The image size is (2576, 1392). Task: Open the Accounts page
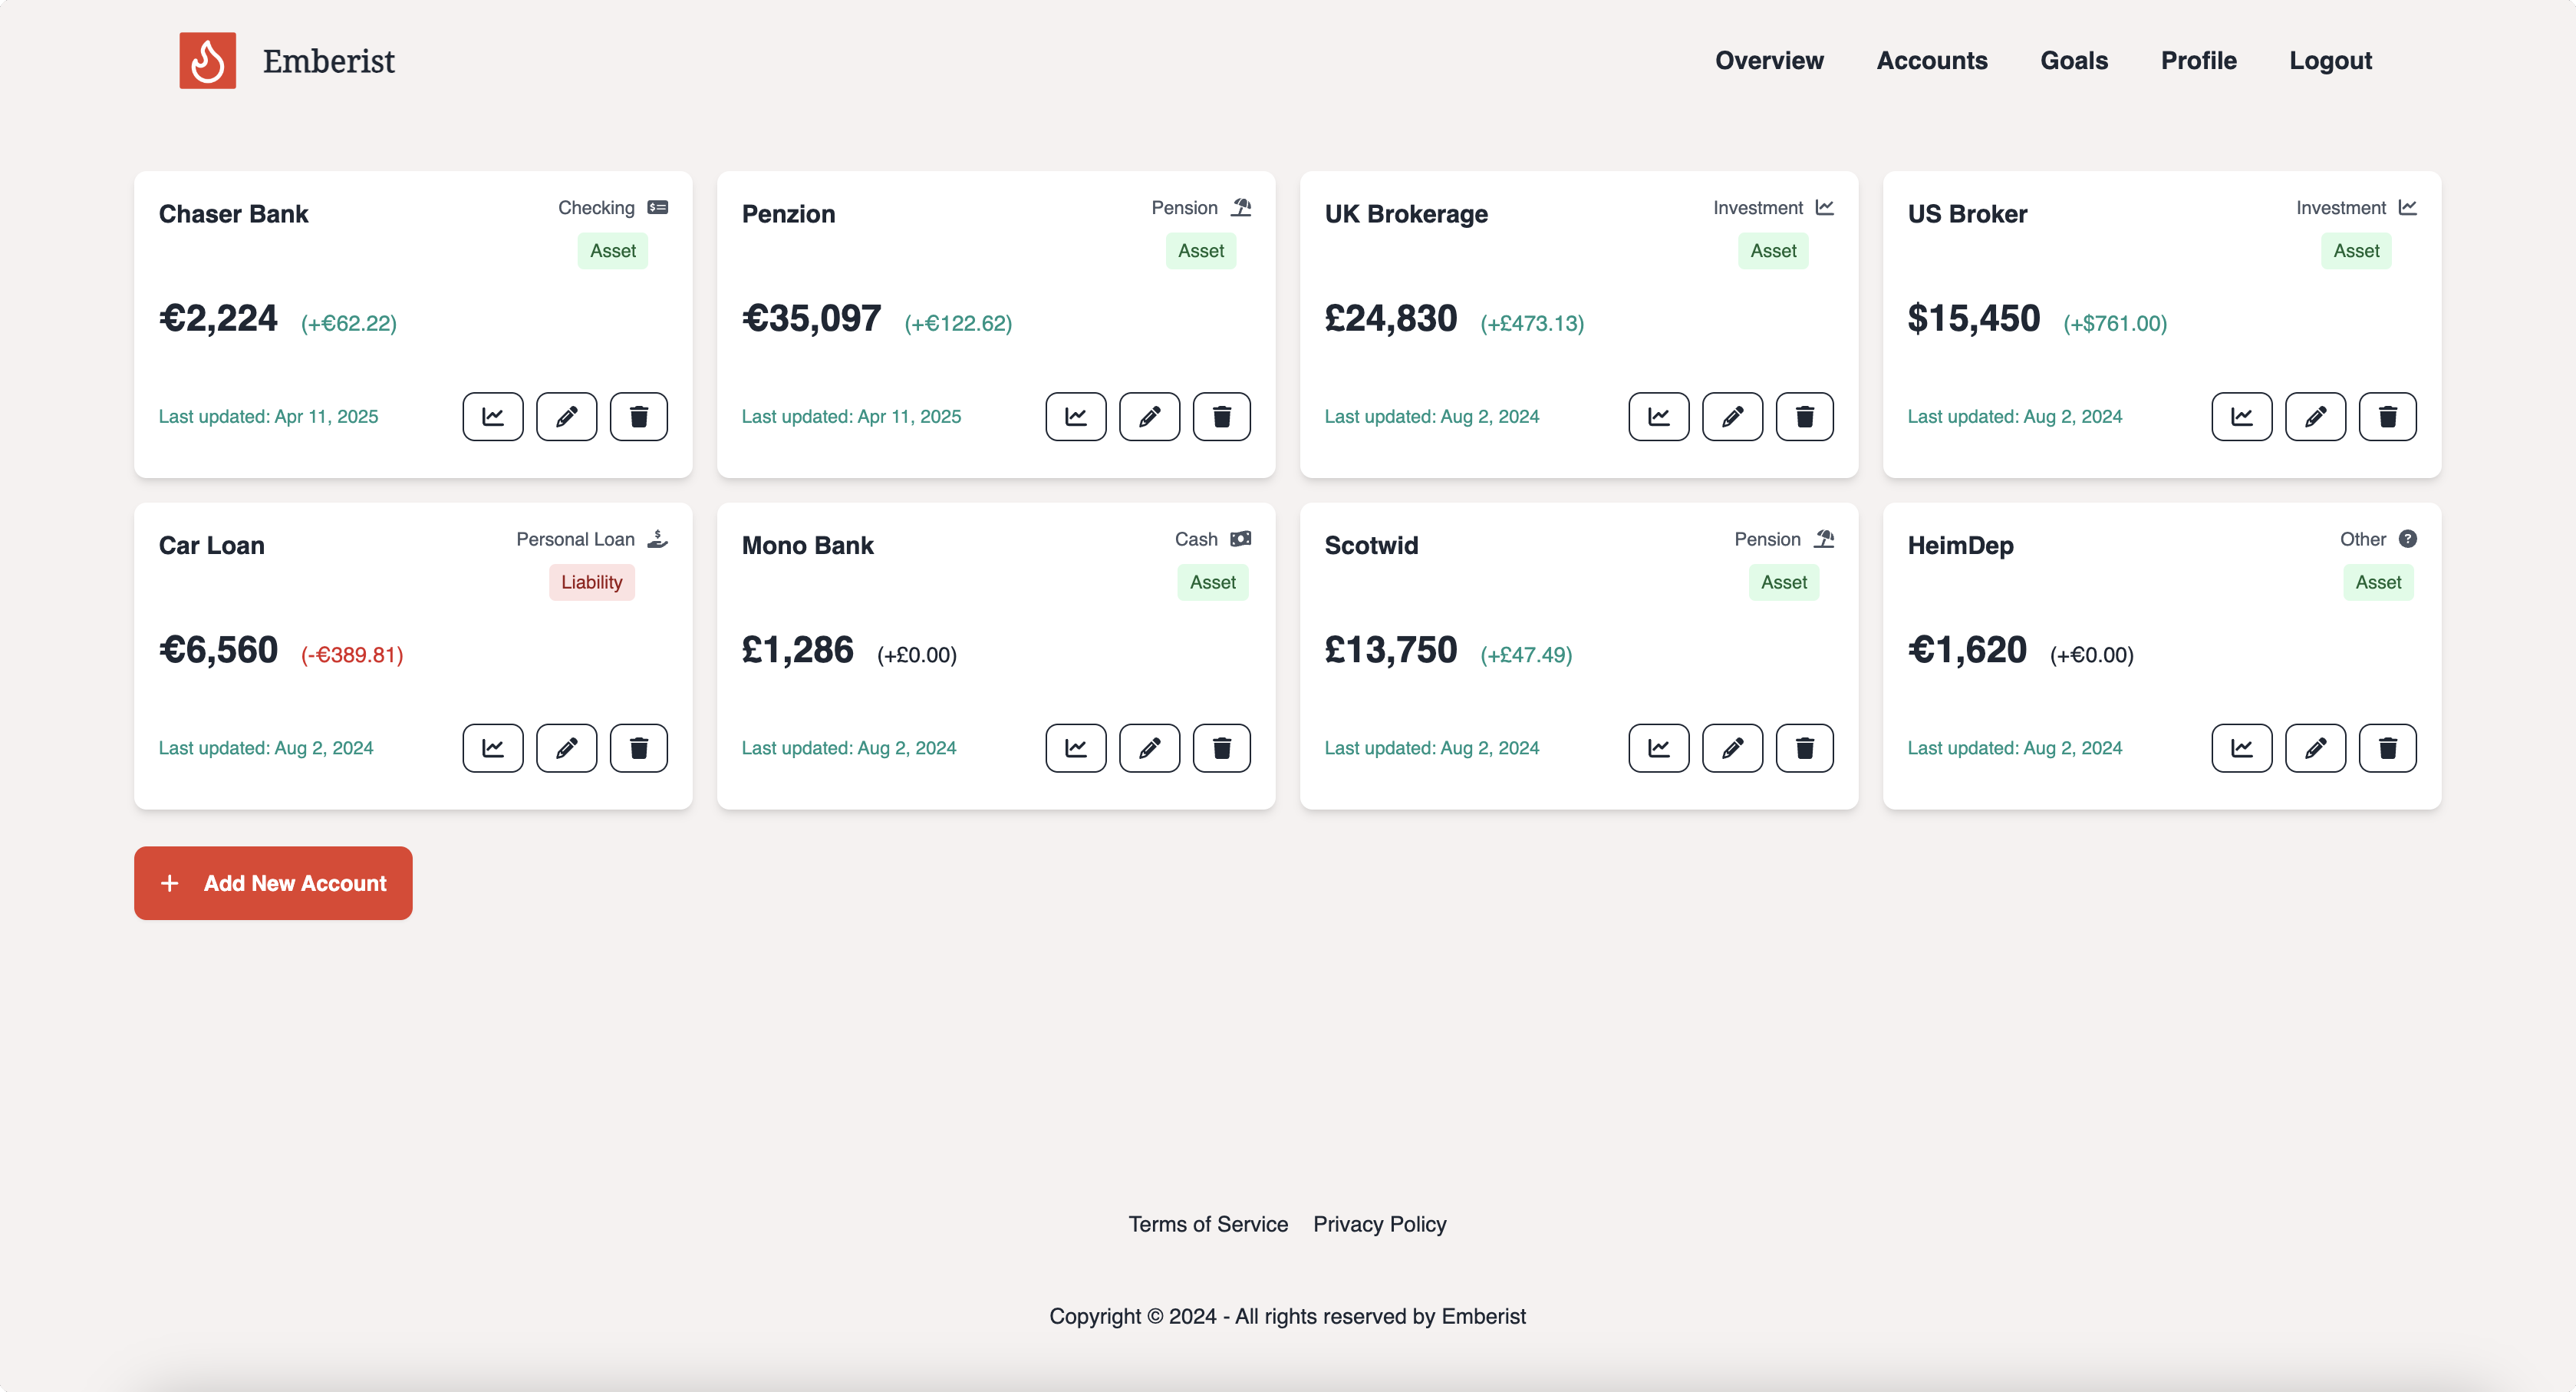(x=1932, y=61)
